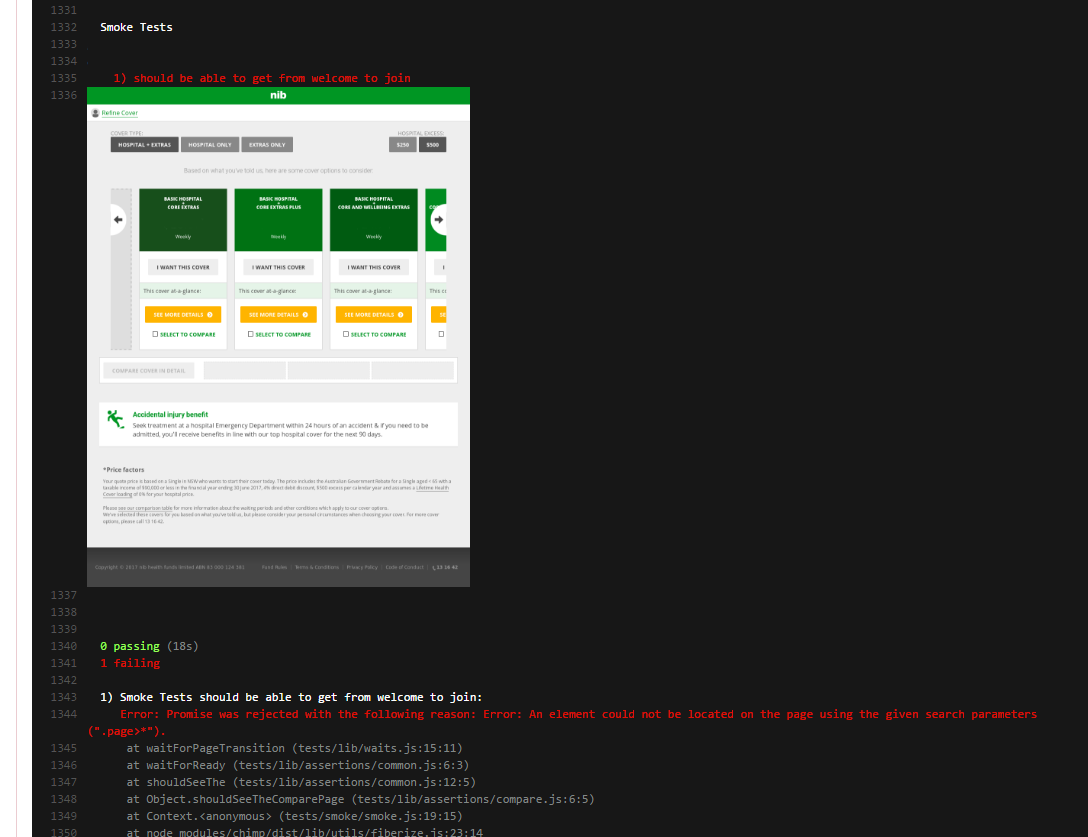Image resolution: width=1088 pixels, height=837 pixels.
Task: Choose the $500 hospital excess
Action: click(x=432, y=145)
